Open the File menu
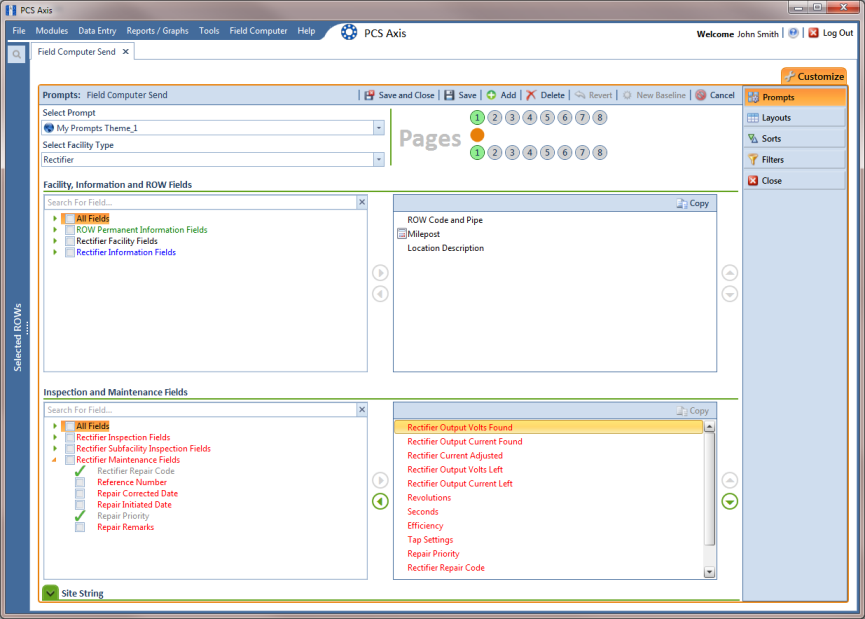 19,31
